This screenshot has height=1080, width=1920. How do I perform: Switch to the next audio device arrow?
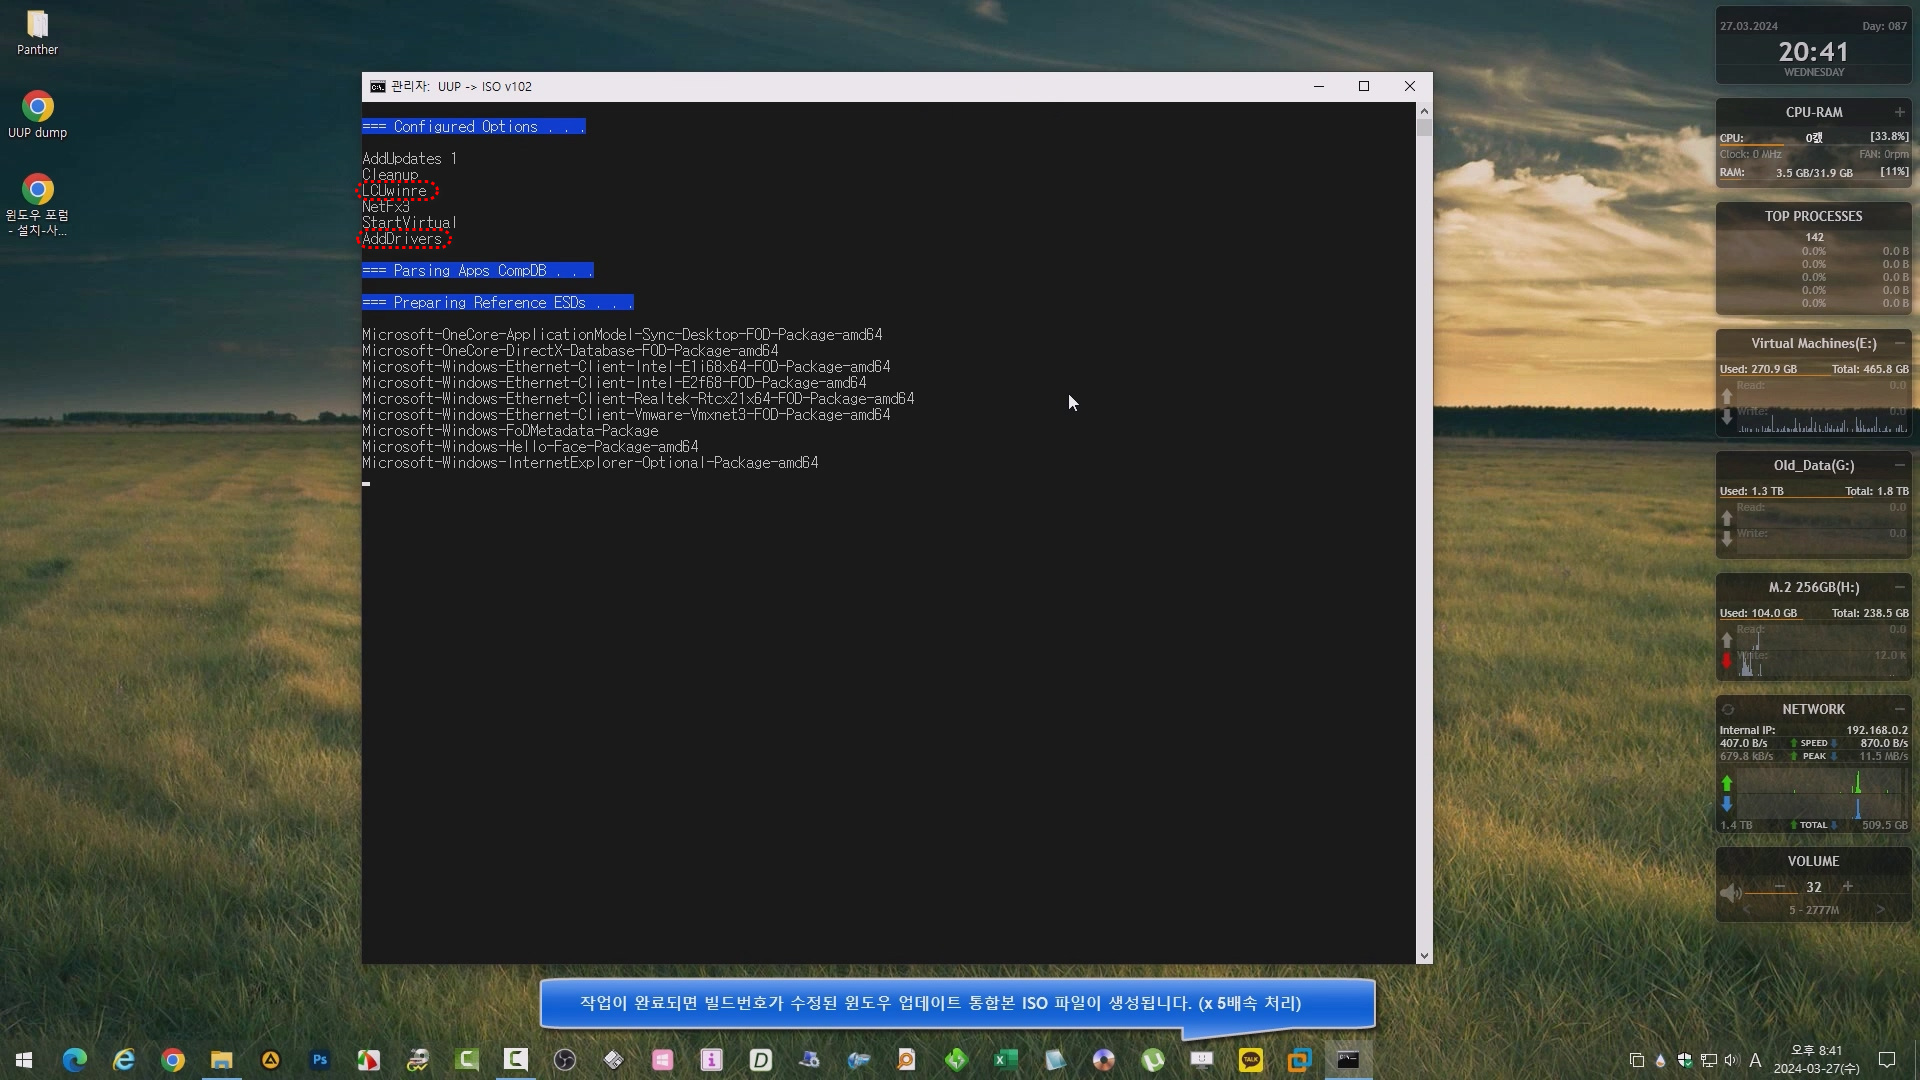tap(1881, 910)
